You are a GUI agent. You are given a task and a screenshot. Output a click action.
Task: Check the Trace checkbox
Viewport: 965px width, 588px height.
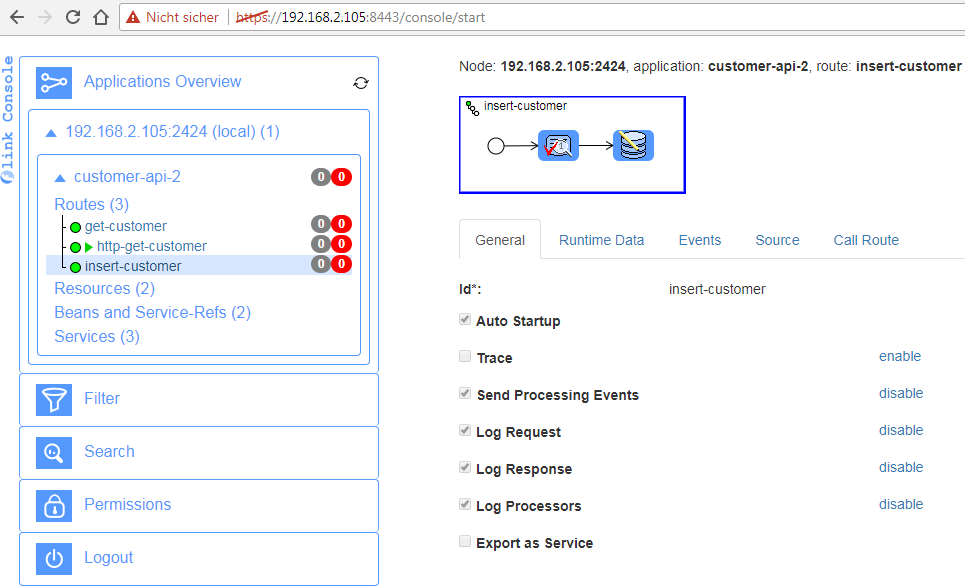pos(465,357)
